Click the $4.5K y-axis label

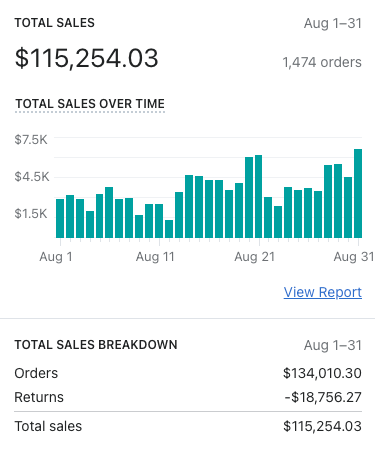pyautogui.click(x=32, y=176)
